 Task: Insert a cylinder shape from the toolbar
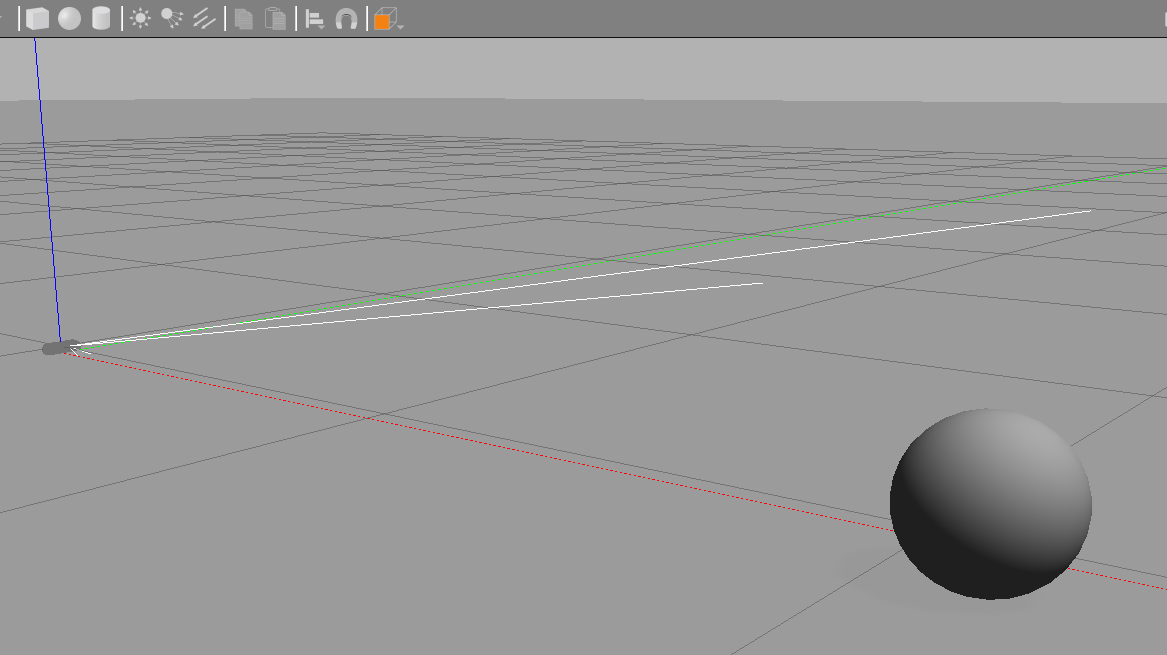[x=101, y=19]
